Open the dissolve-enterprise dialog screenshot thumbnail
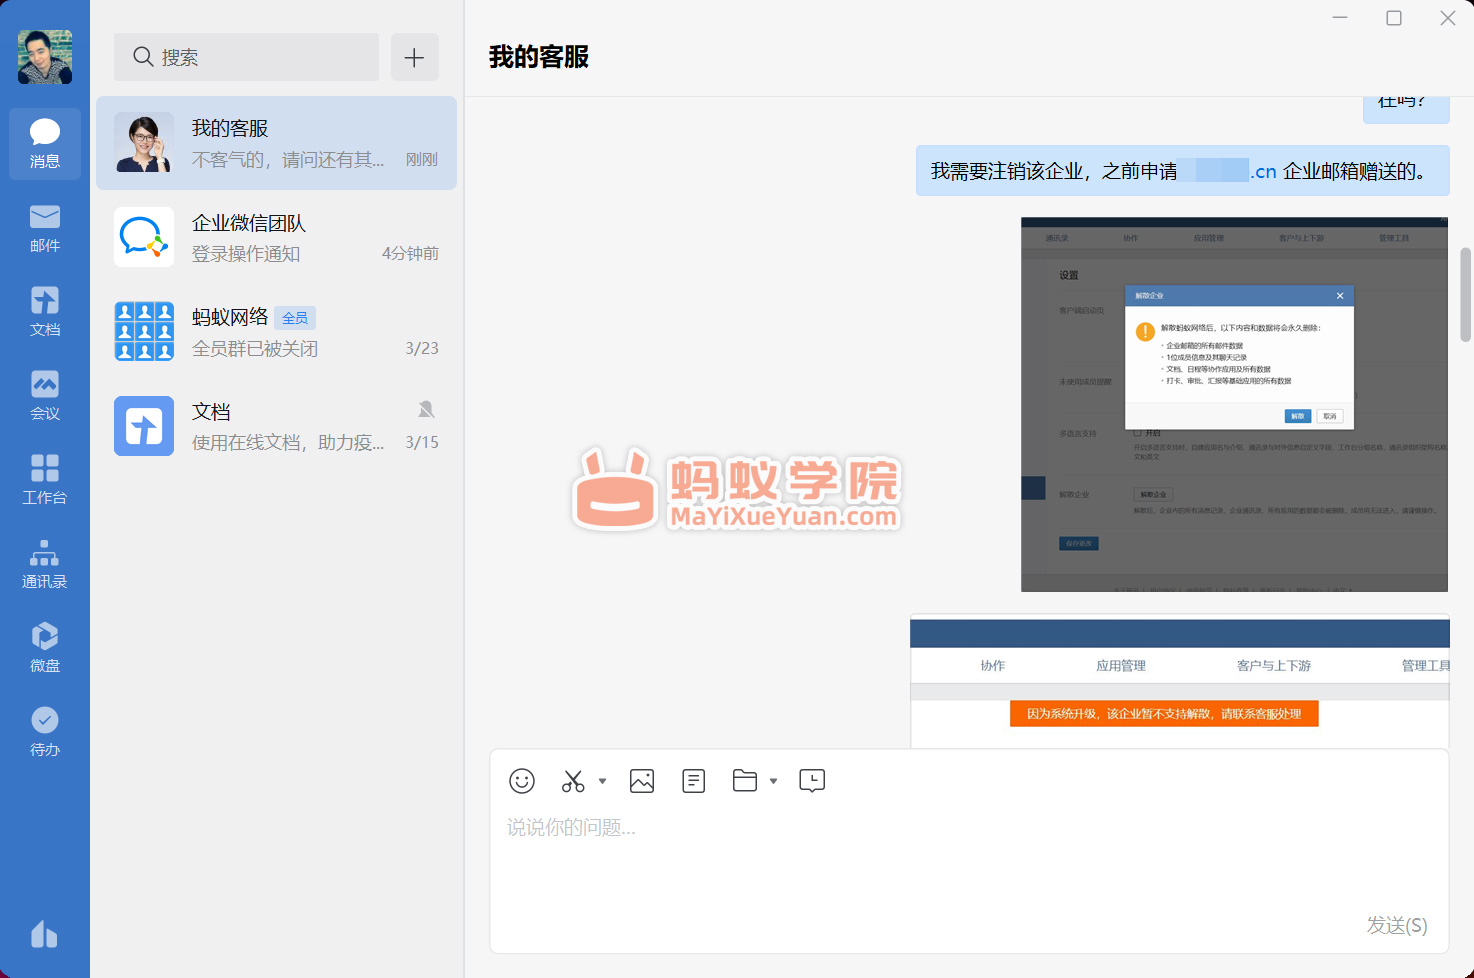This screenshot has height=978, width=1474. tap(1235, 404)
